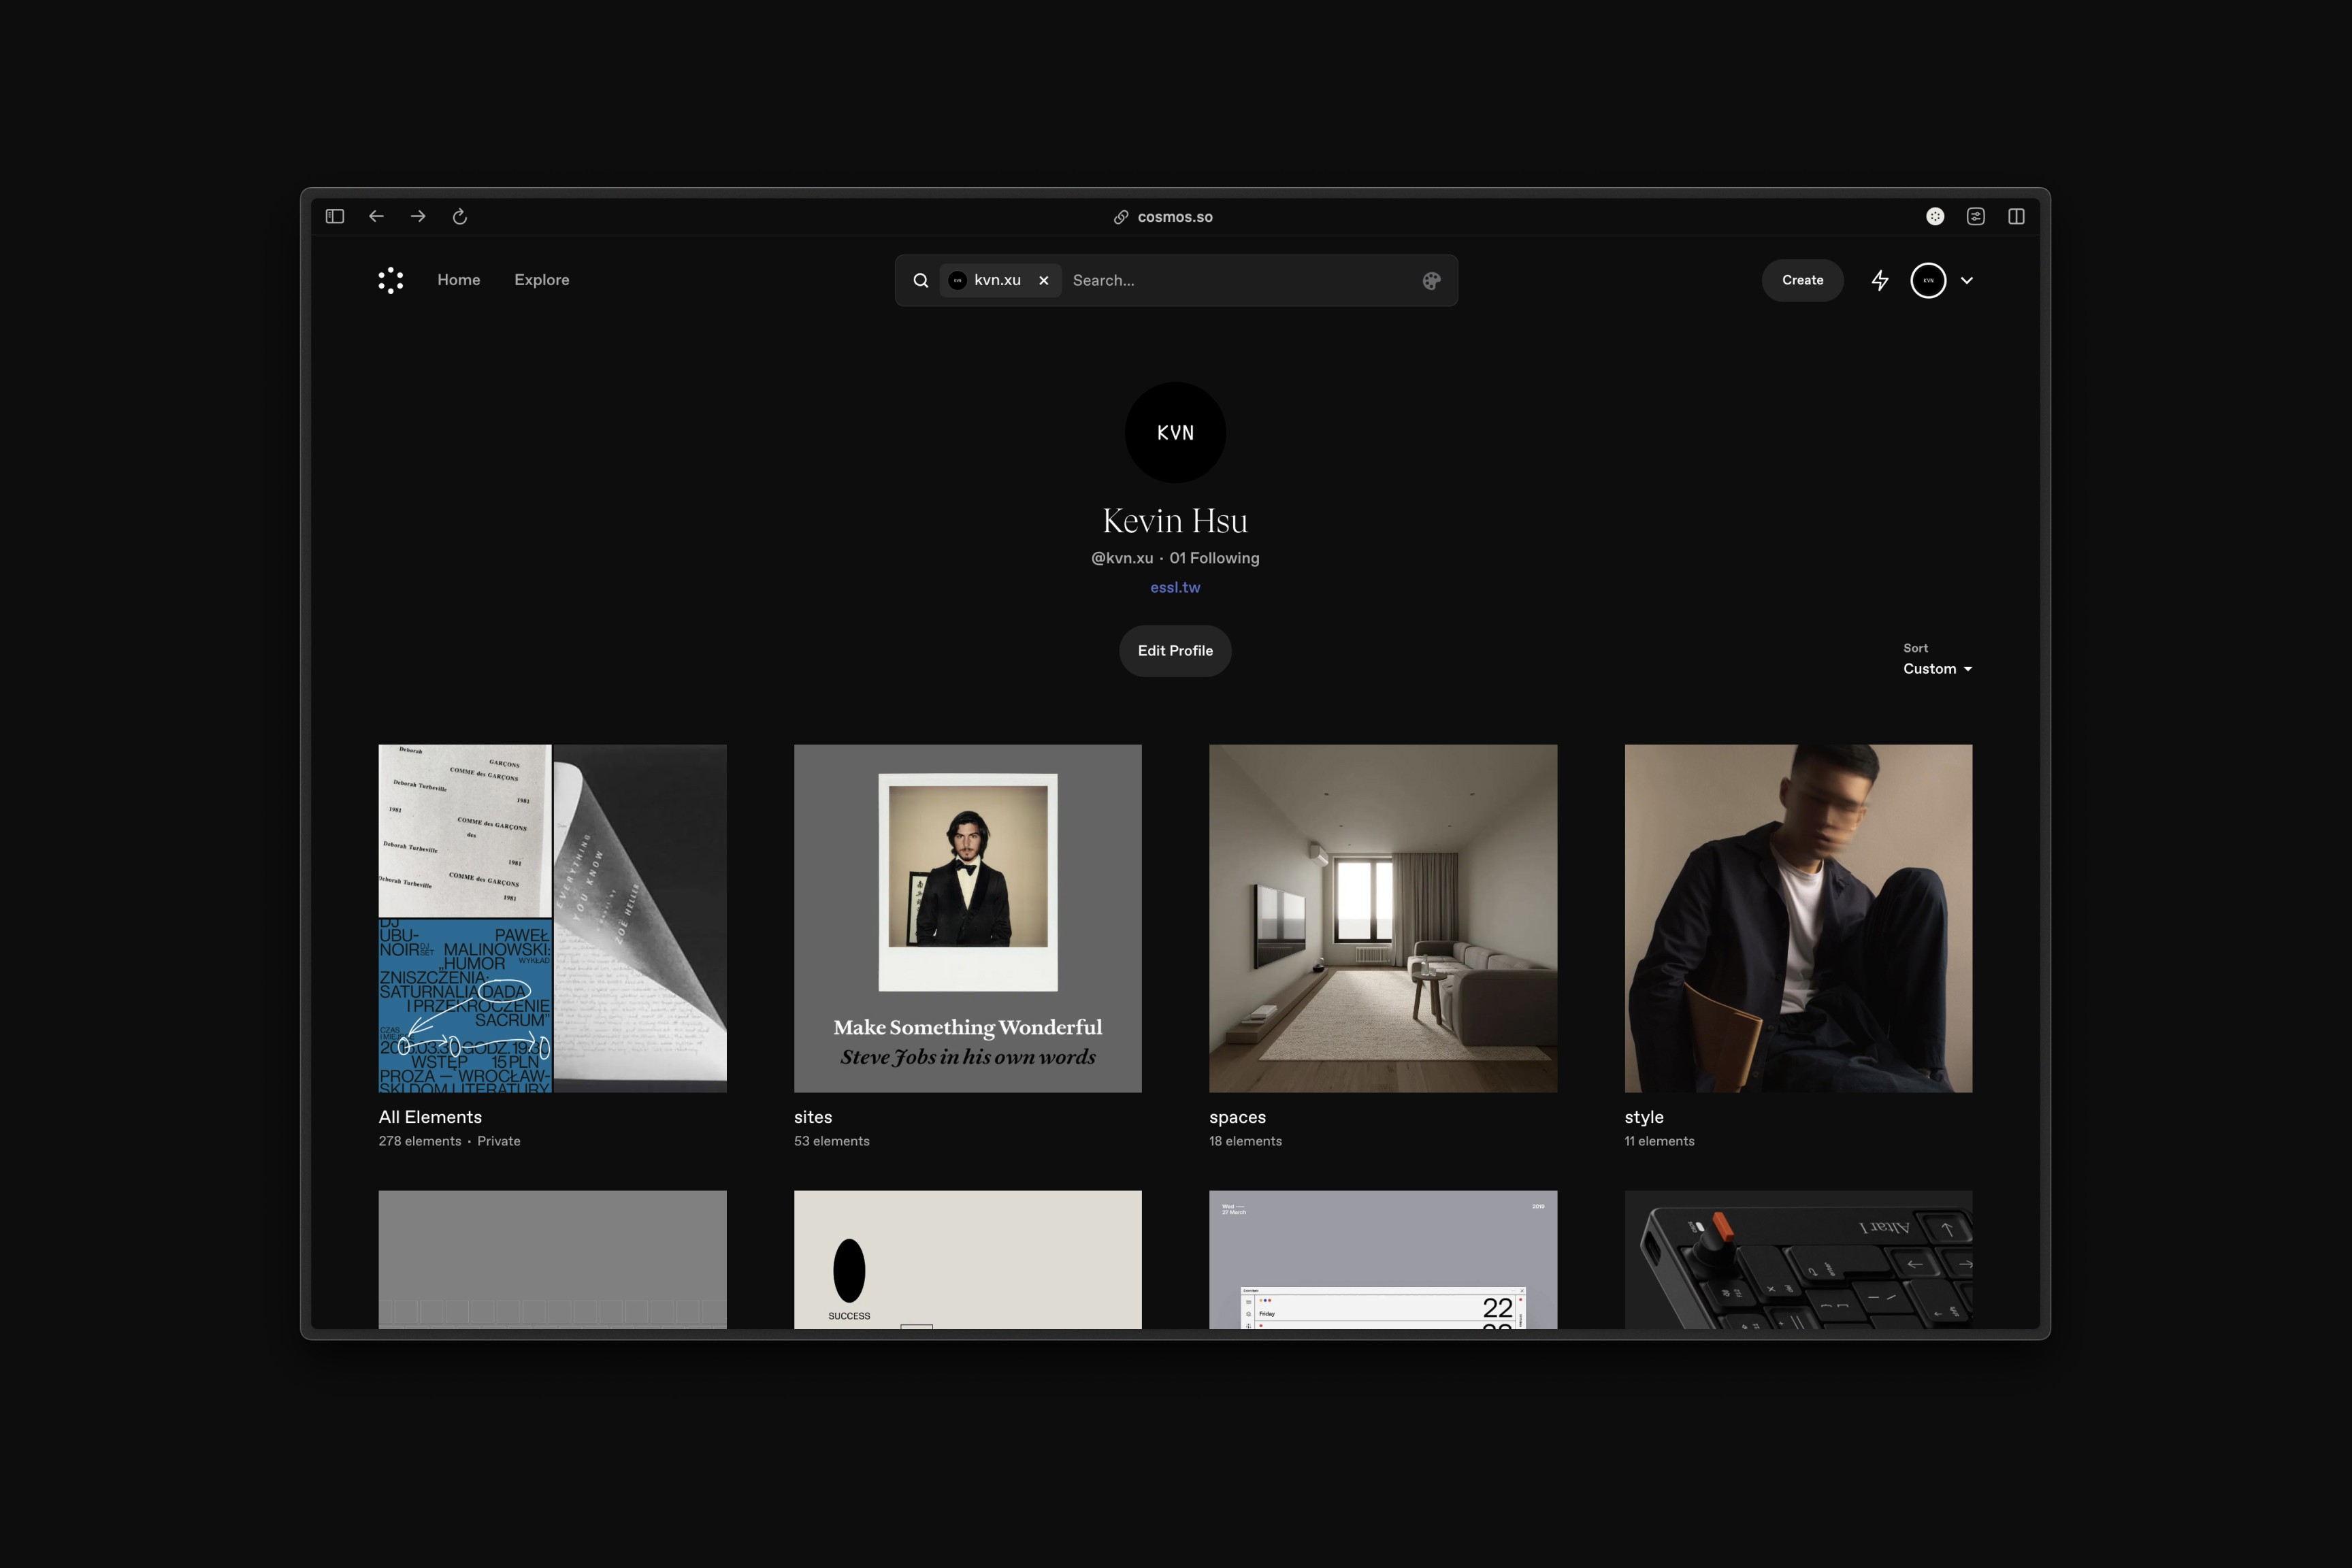2352x1568 pixels.
Task: Click the Edit Profile button
Action: [x=1175, y=651]
